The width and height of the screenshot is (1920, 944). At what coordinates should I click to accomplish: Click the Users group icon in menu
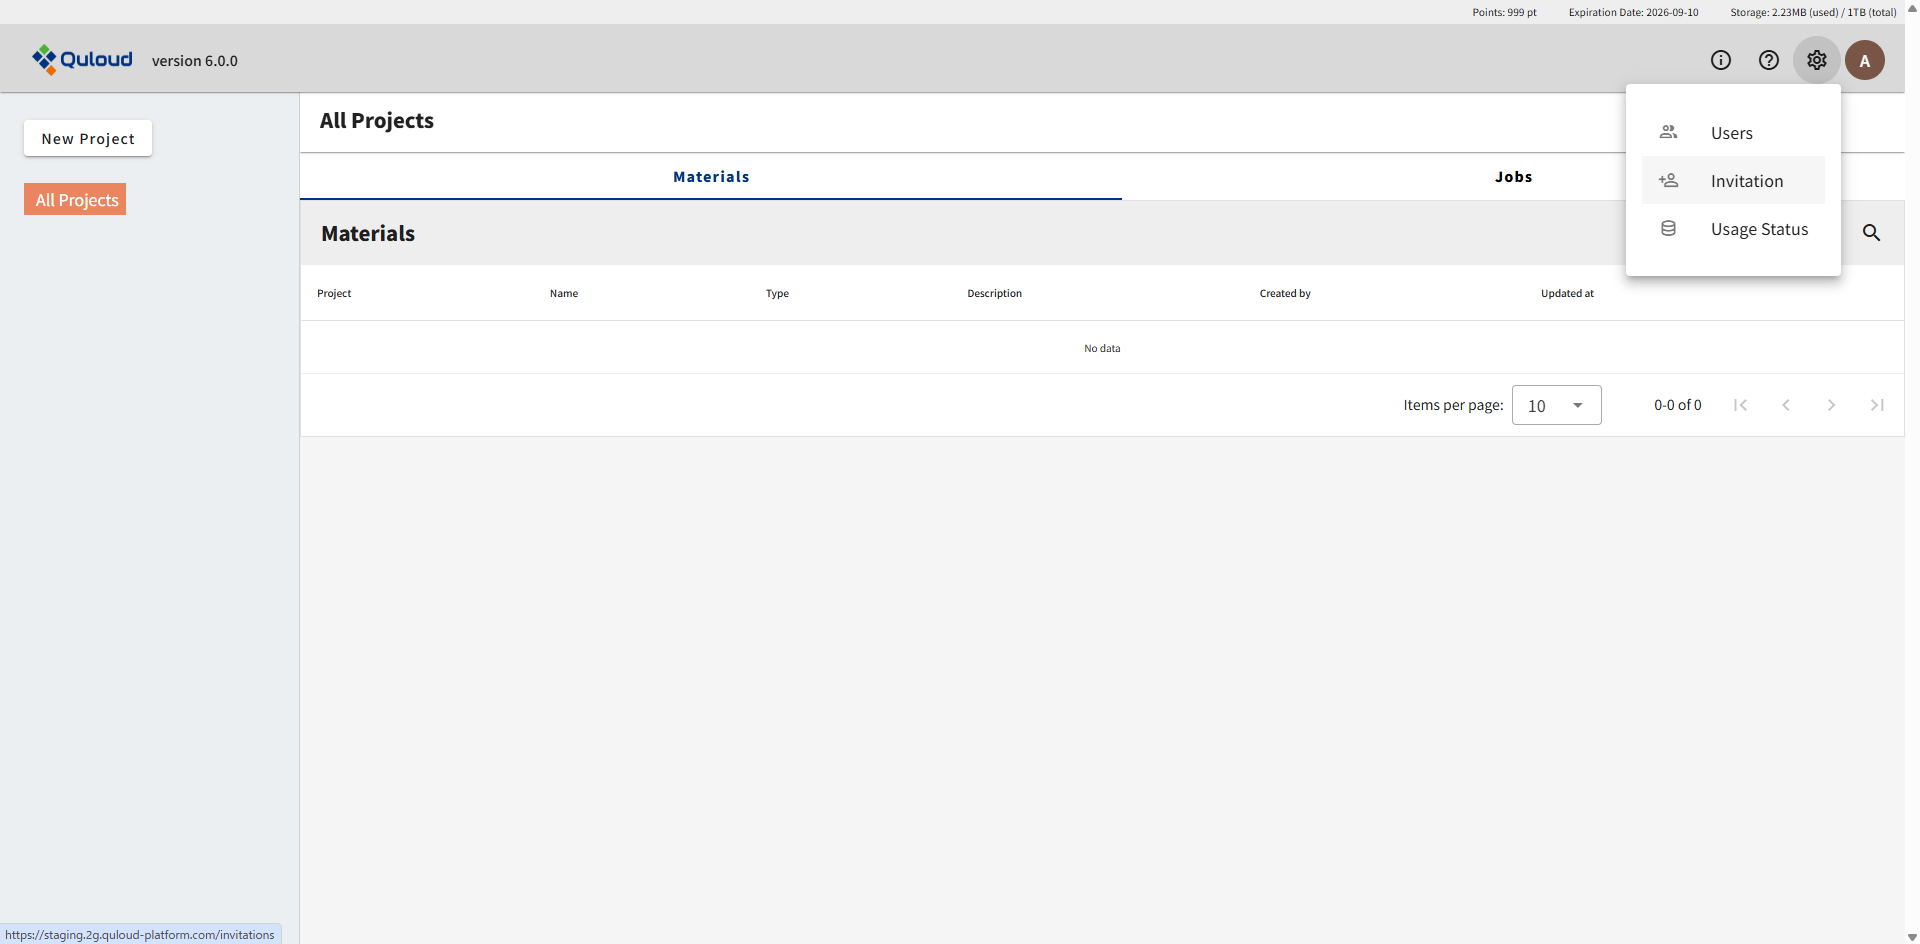pos(1668,132)
